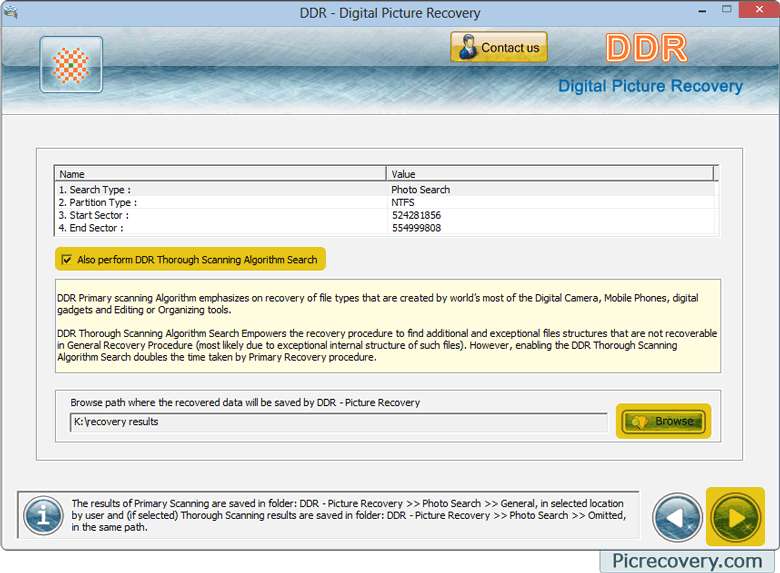Click the blue information icon
Image resolution: width=780 pixels, height=573 pixels.
click(44, 515)
